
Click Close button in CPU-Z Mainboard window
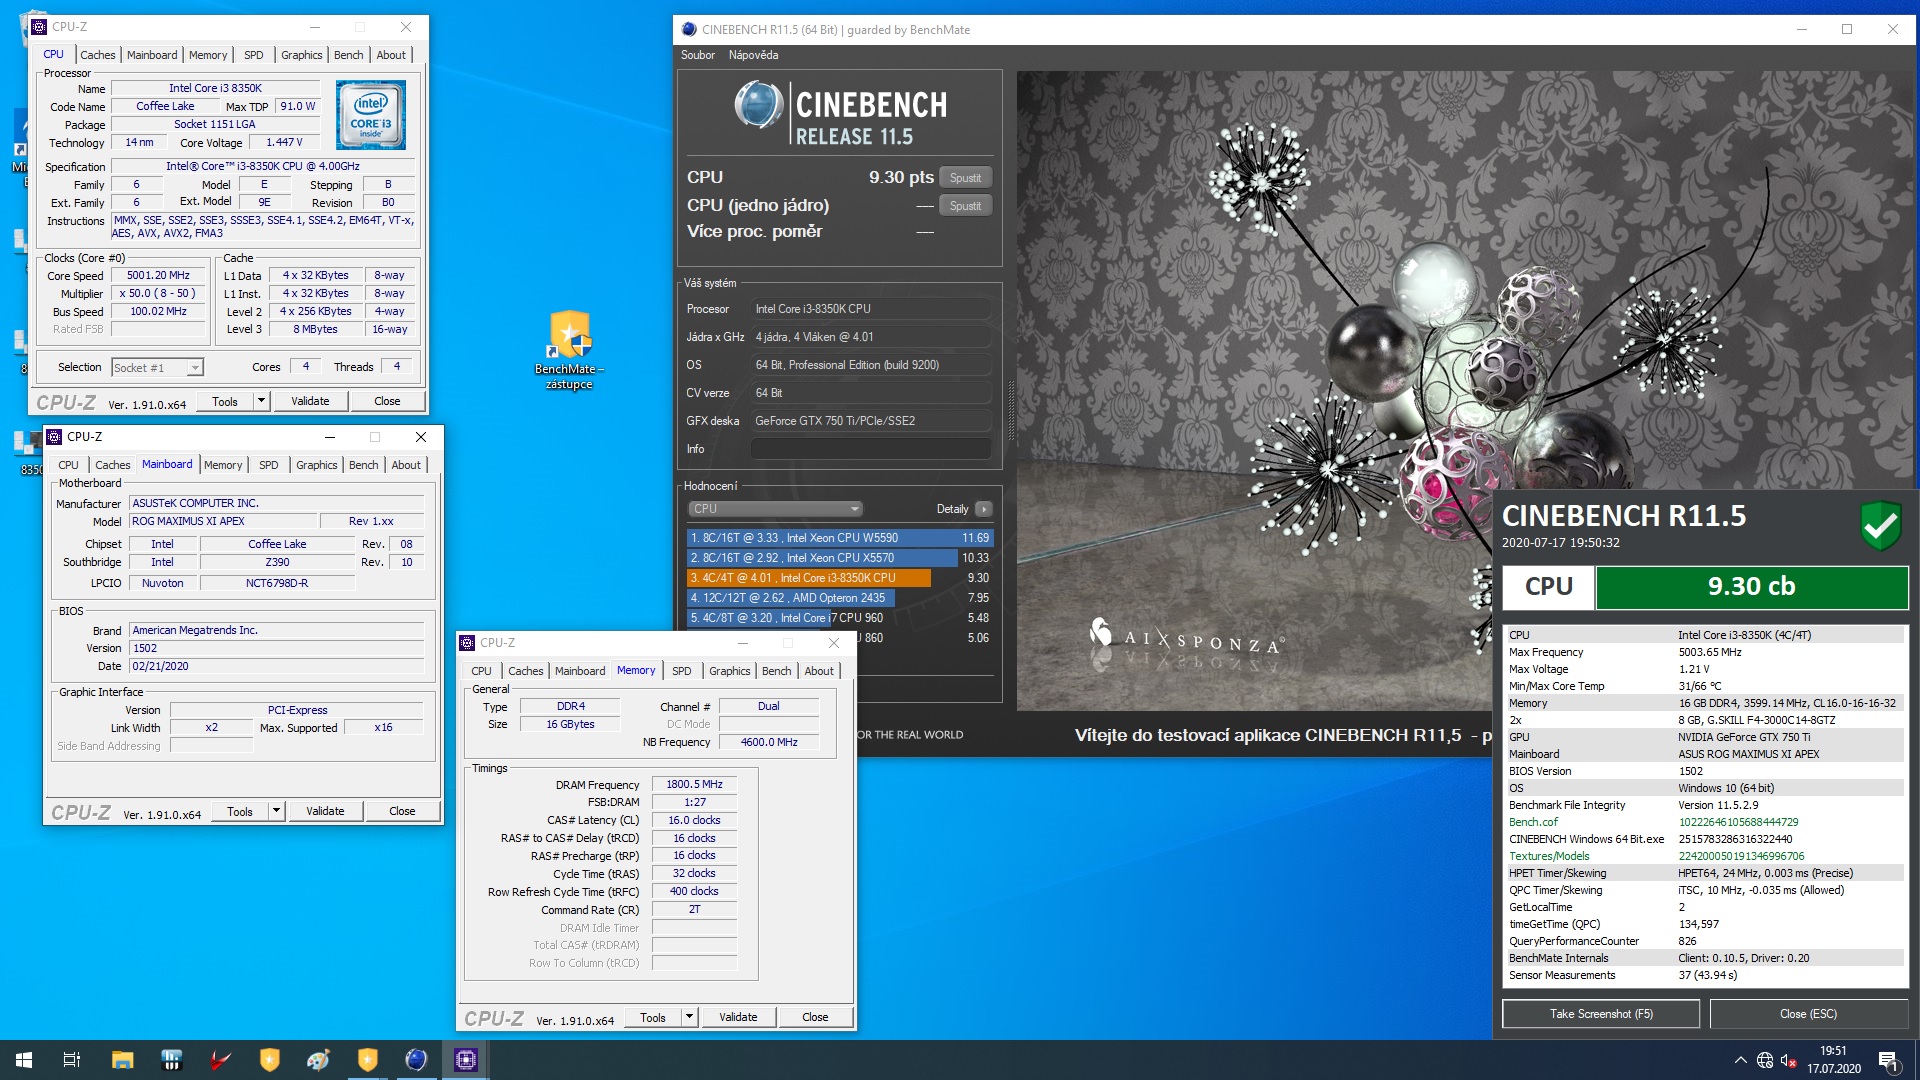pyautogui.click(x=402, y=811)
